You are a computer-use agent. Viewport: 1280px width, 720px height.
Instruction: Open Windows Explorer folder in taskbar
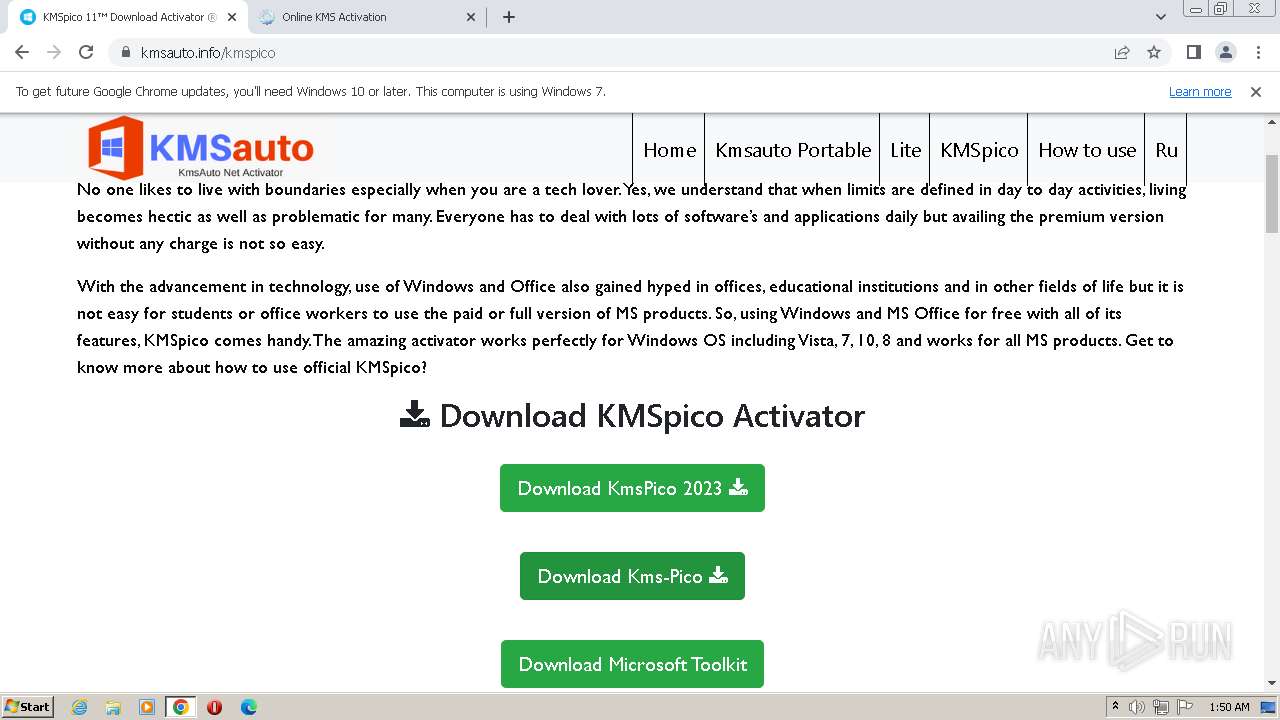pos(113,707)
